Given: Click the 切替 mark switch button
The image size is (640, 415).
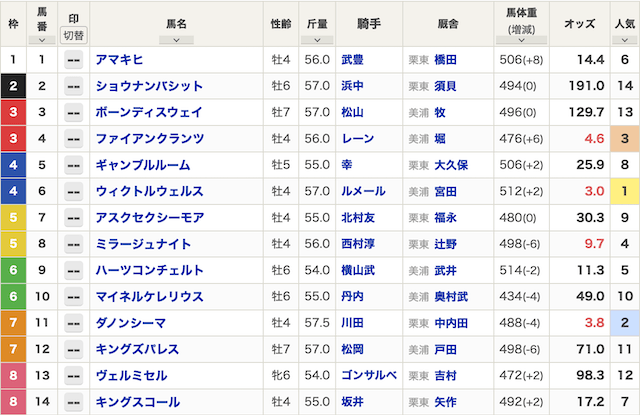Looking at the screenshot, I should pos(73,36).
